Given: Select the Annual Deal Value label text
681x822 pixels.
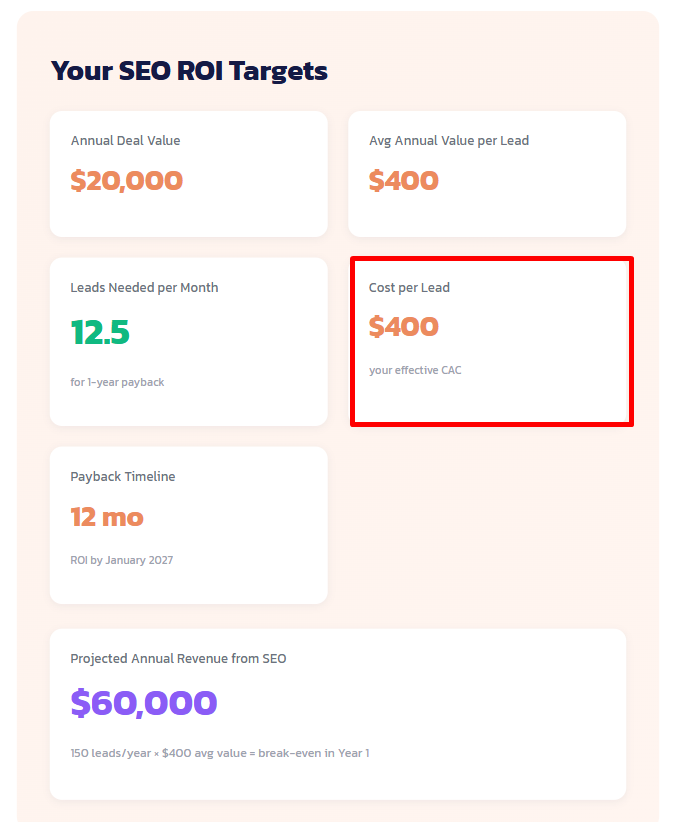Looking at the screenshot, I should 124,140.
